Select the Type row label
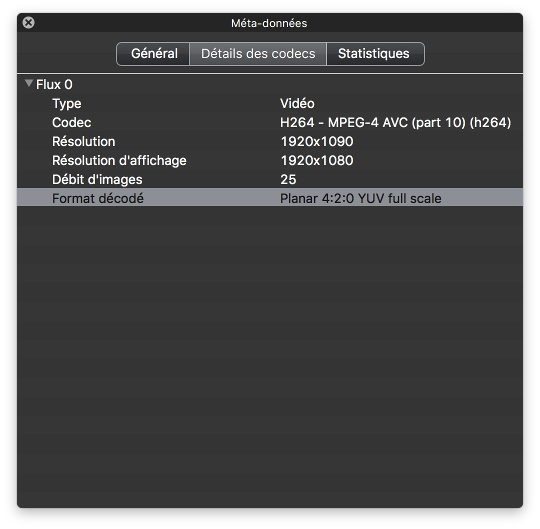This screenshot has width=540, height=529. pyautogui.click(x=67, y=104)
